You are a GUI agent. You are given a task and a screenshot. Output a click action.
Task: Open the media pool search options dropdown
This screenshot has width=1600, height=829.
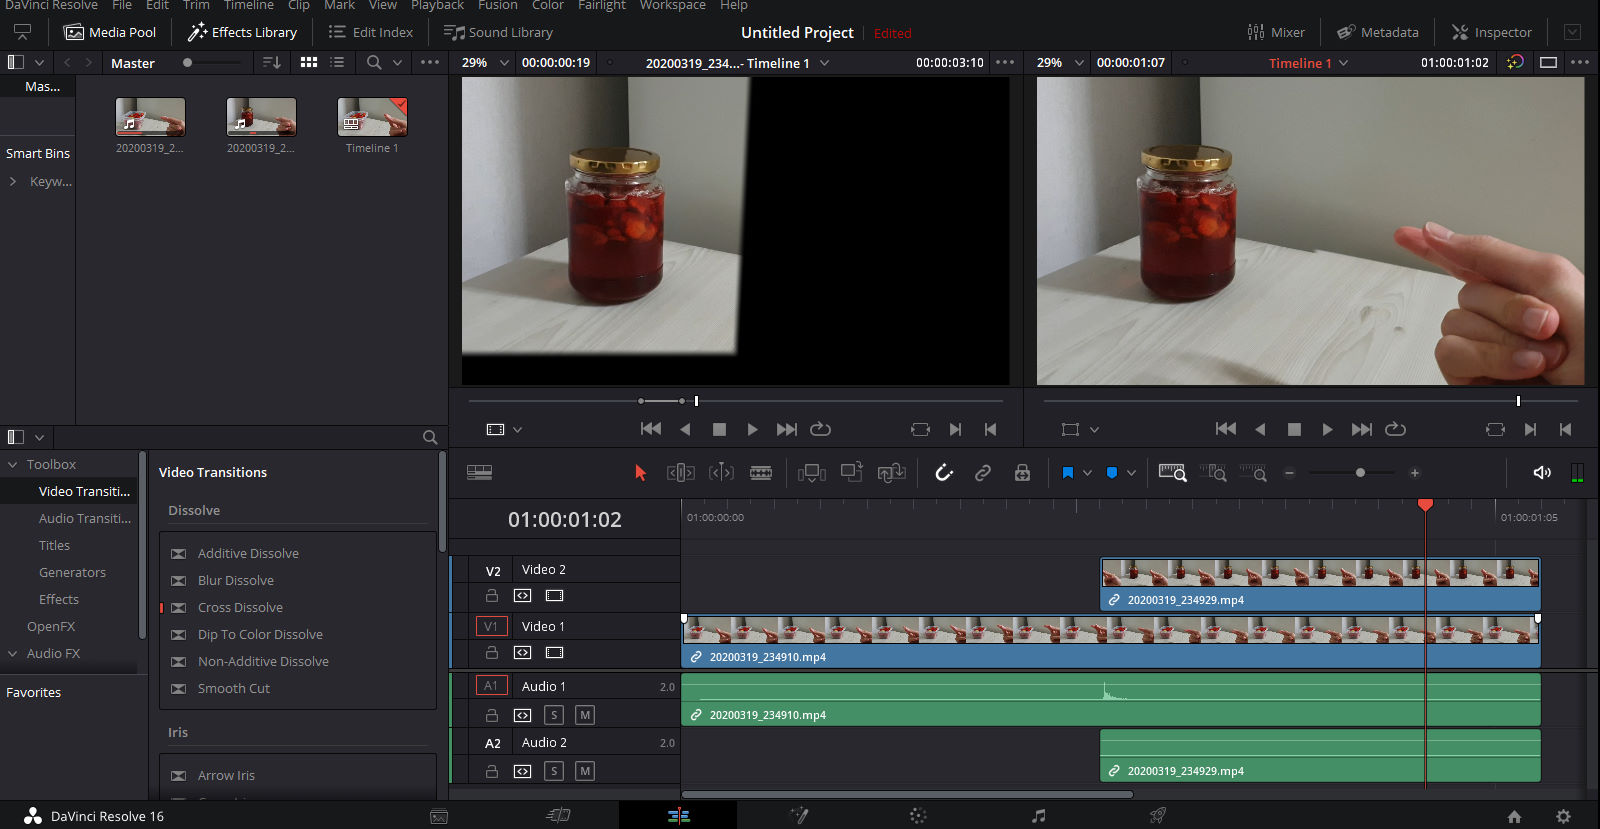[x=397, y=62]
